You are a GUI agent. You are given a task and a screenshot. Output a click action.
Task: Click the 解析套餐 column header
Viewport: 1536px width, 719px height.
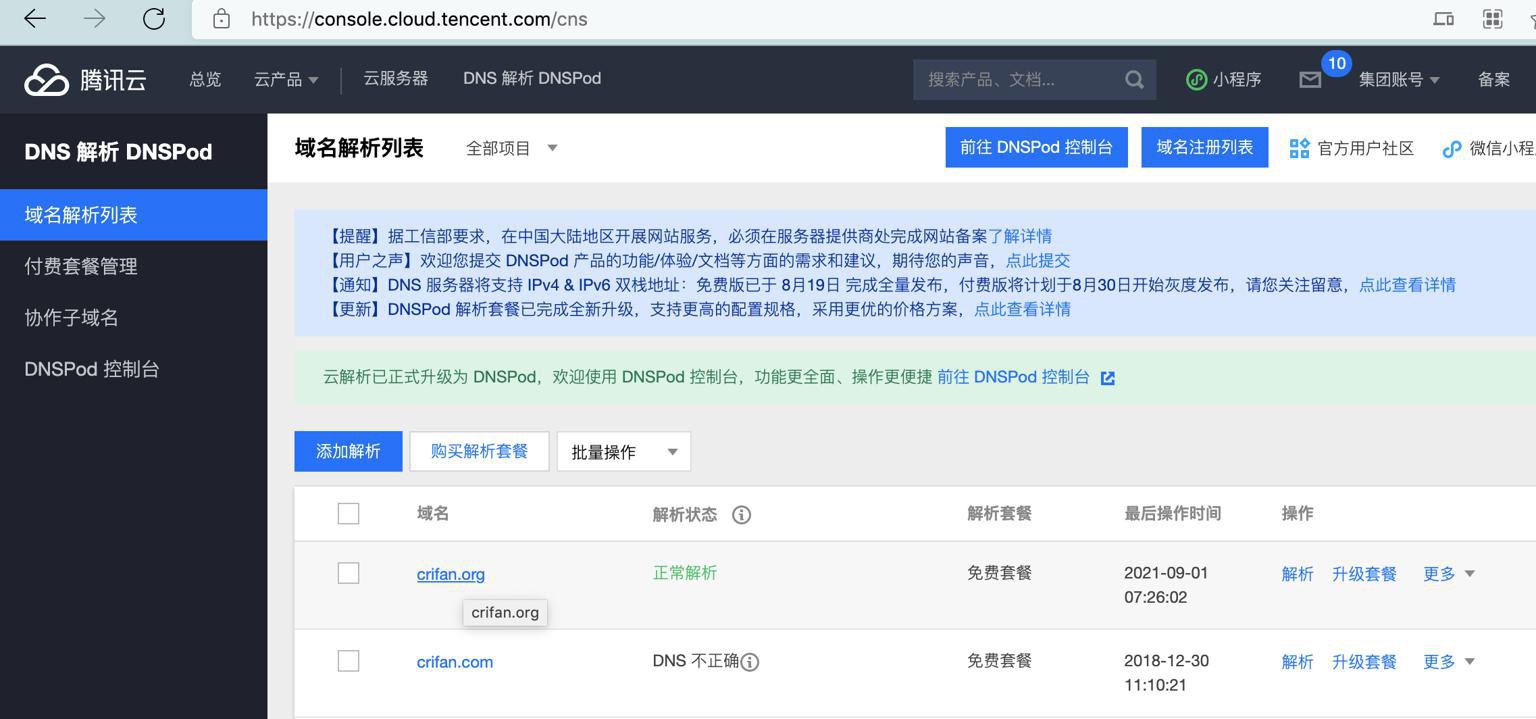(999, 513)
